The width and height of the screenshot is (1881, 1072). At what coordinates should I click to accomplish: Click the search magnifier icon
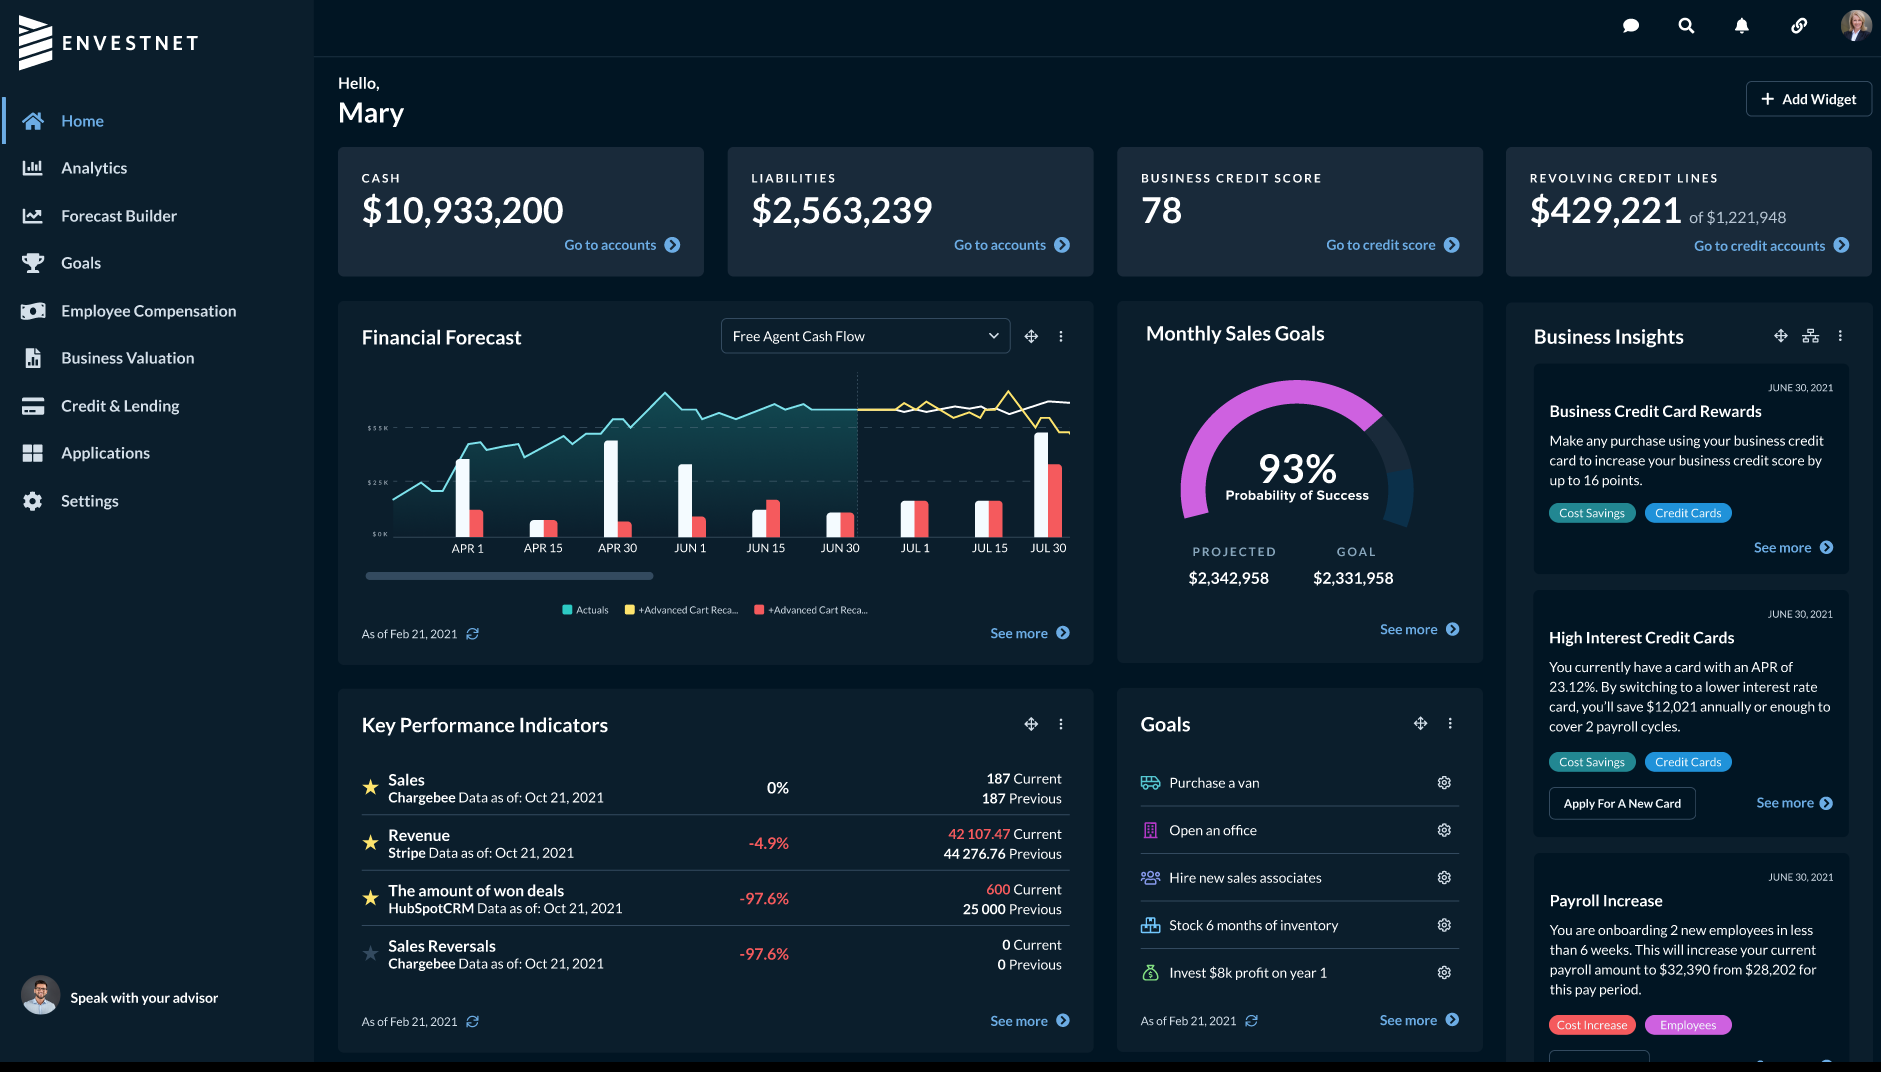1686,26
